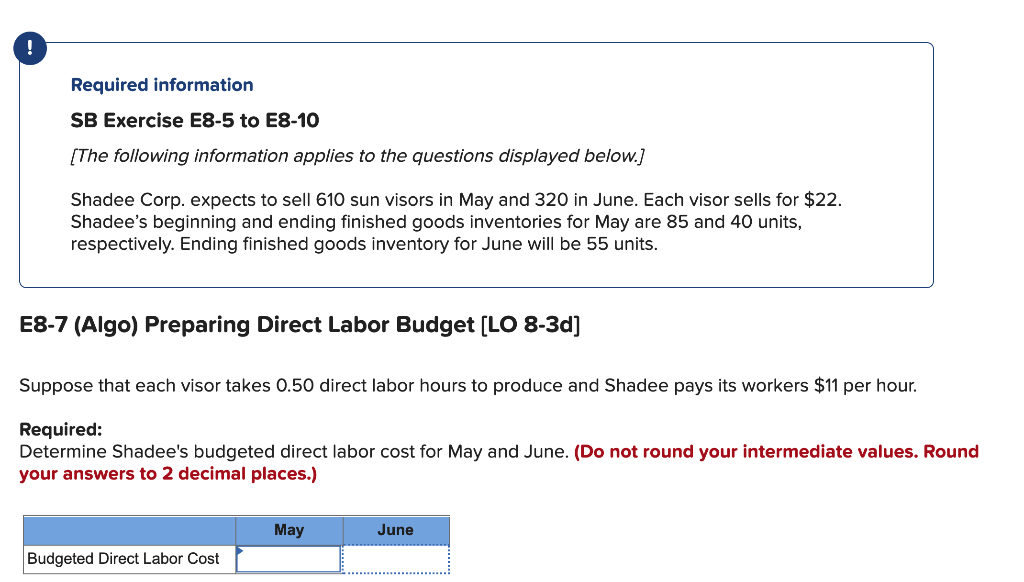
Task: Select the 'June' column header
Action: pos(395,530)
